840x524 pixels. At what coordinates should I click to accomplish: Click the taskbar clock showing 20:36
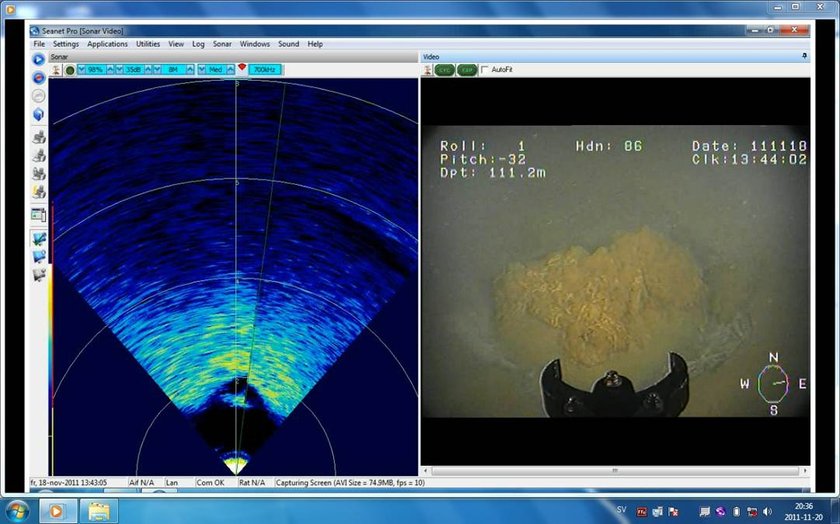click(x=804, y=511)
